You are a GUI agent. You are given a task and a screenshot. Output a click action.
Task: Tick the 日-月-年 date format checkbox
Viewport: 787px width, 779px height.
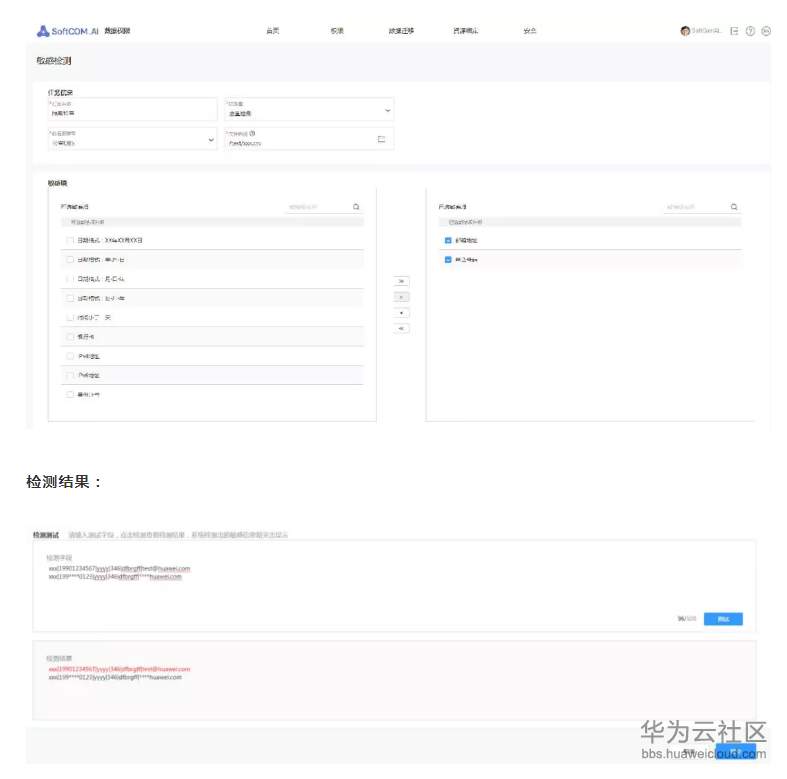coord(70,298)
